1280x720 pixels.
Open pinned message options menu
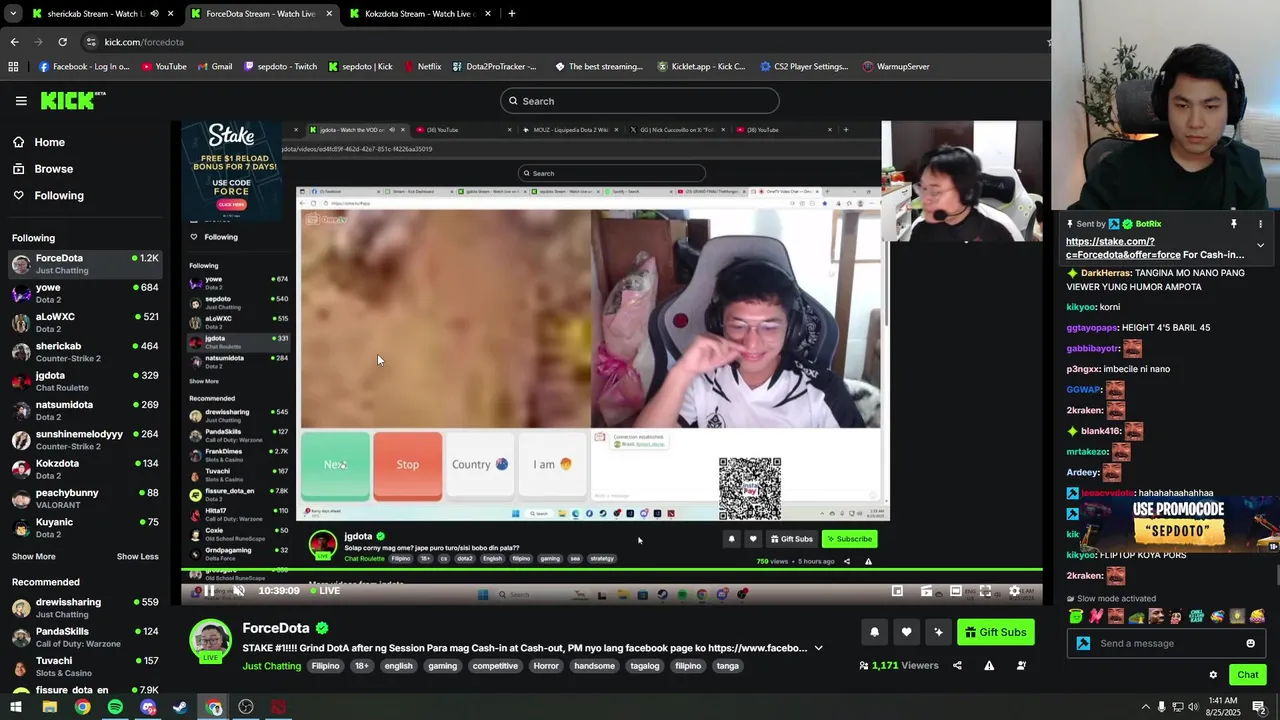[x=1260, y=224]
